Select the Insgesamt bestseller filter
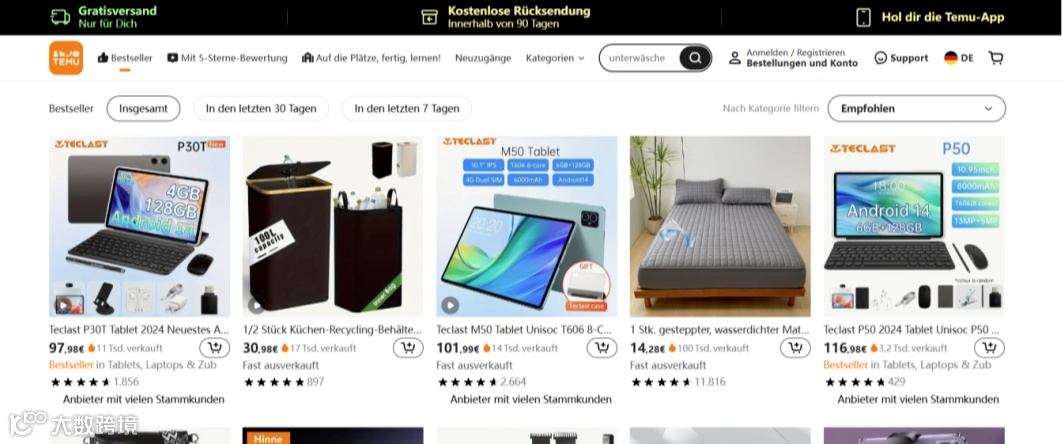Image resolution: width=1062 pixels, height=444 pixels. click(x=144, y=108)
